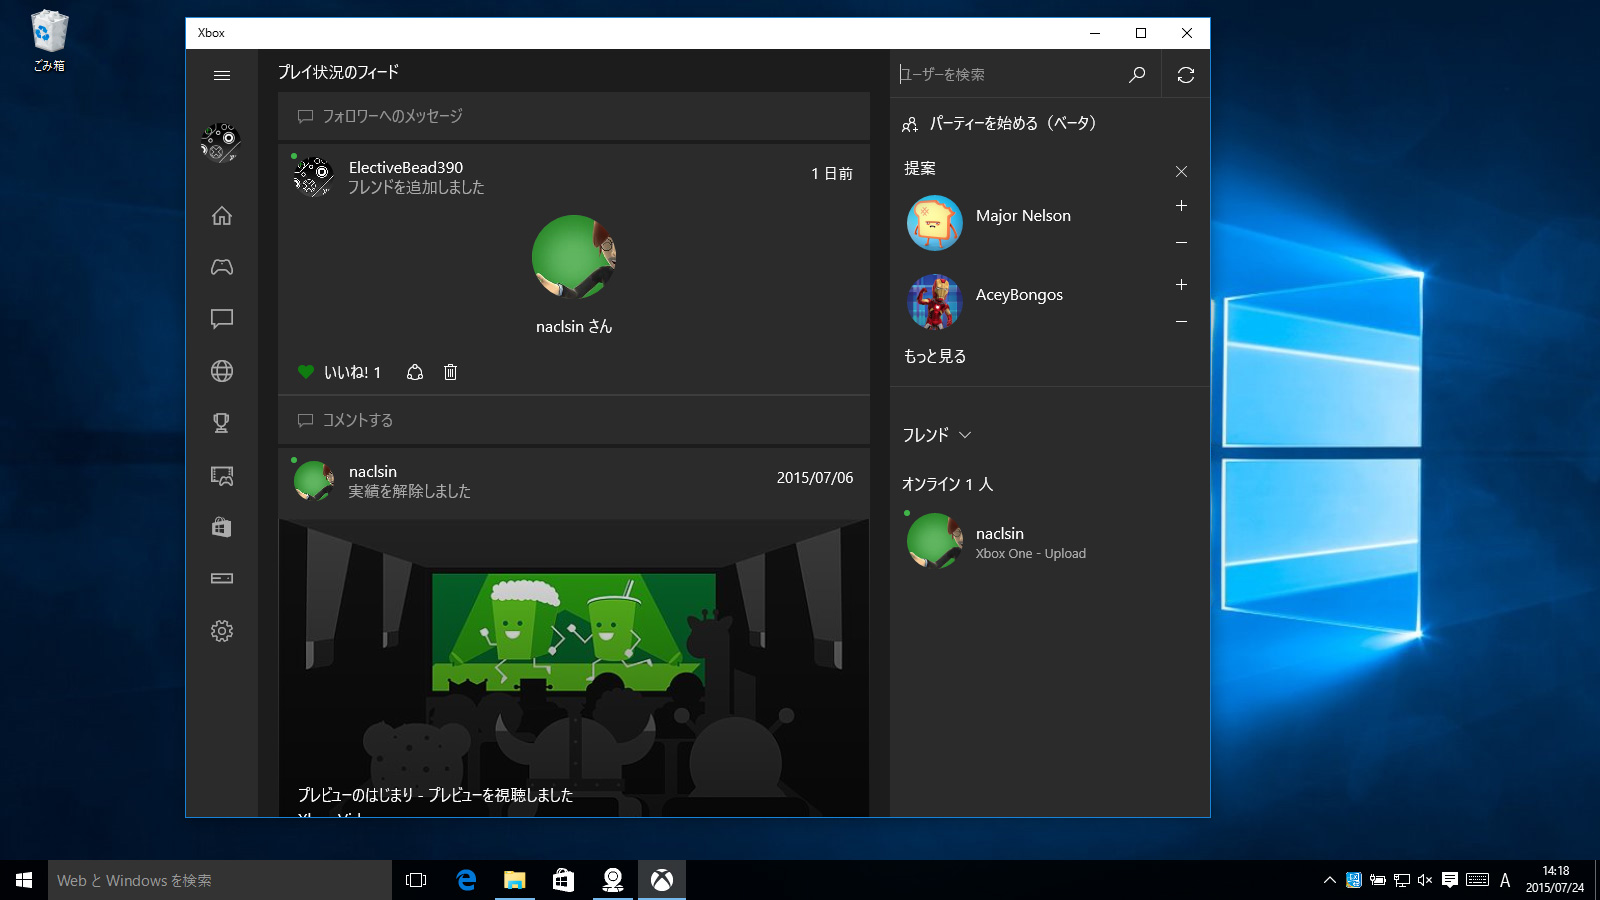Open My Games controller icon
Viewport: 1600px width, 900px height.
point(222,267)
